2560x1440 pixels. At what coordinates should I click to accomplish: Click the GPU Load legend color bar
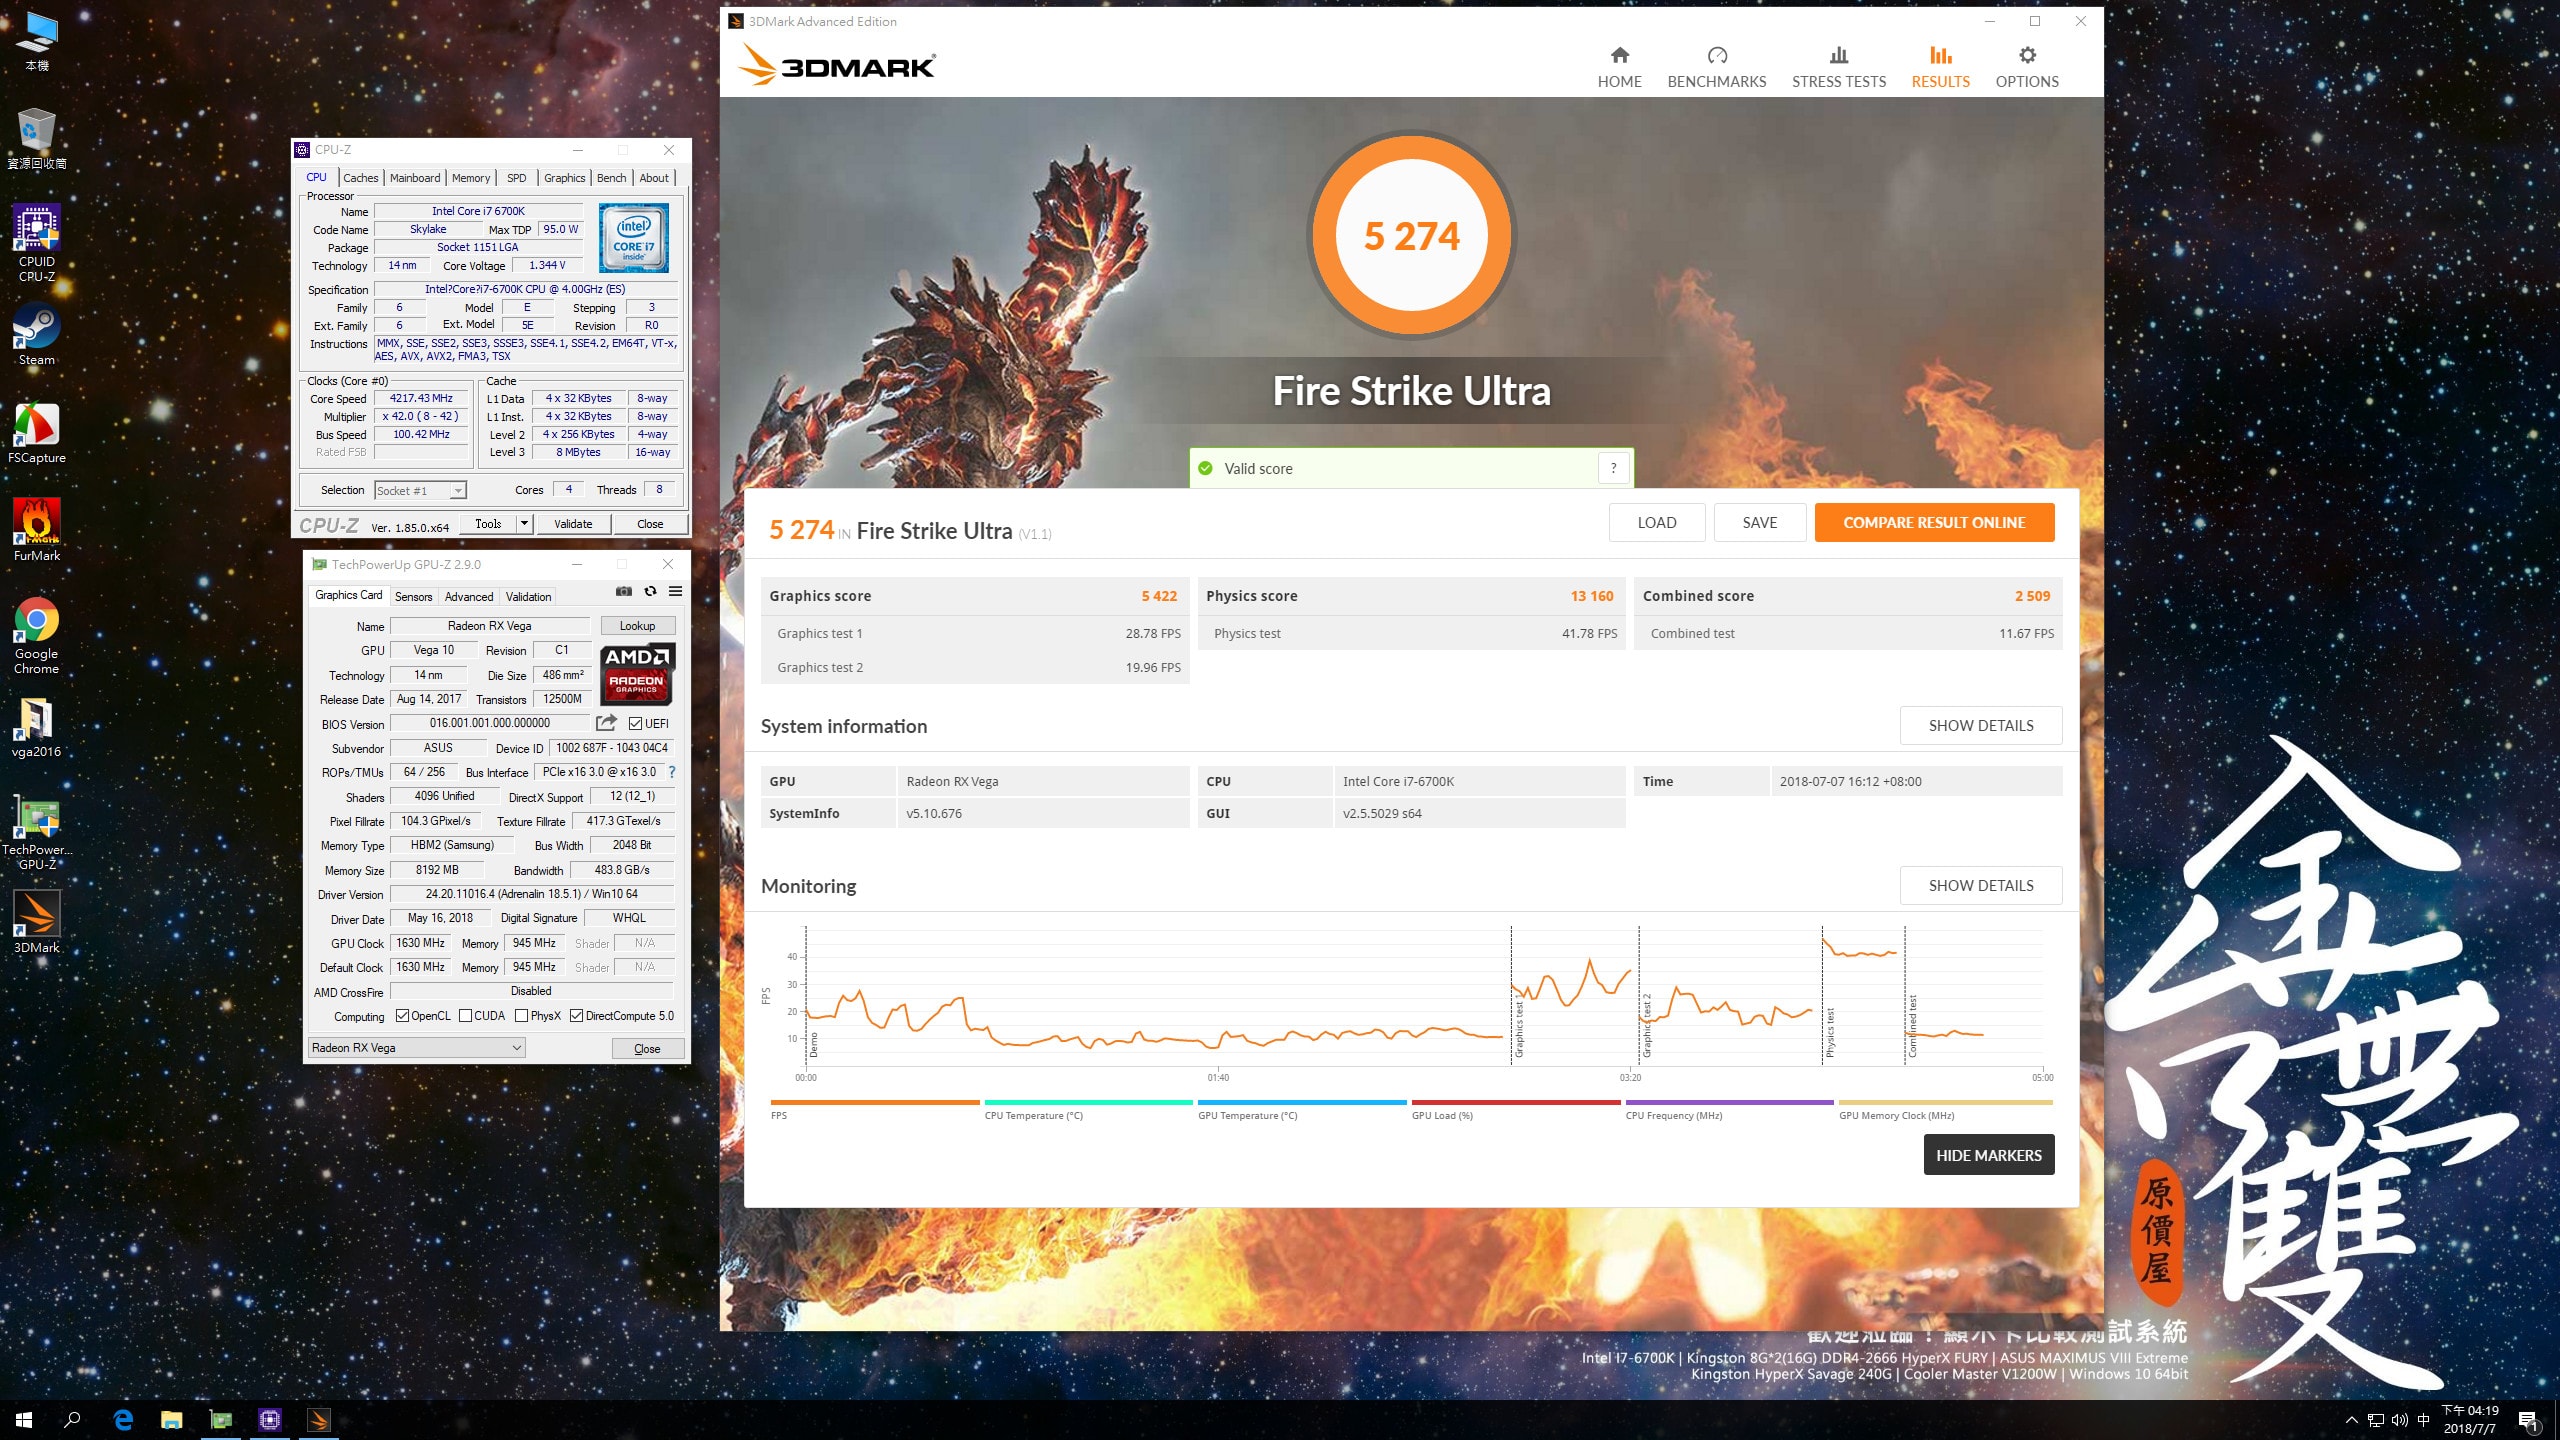1515,1102
